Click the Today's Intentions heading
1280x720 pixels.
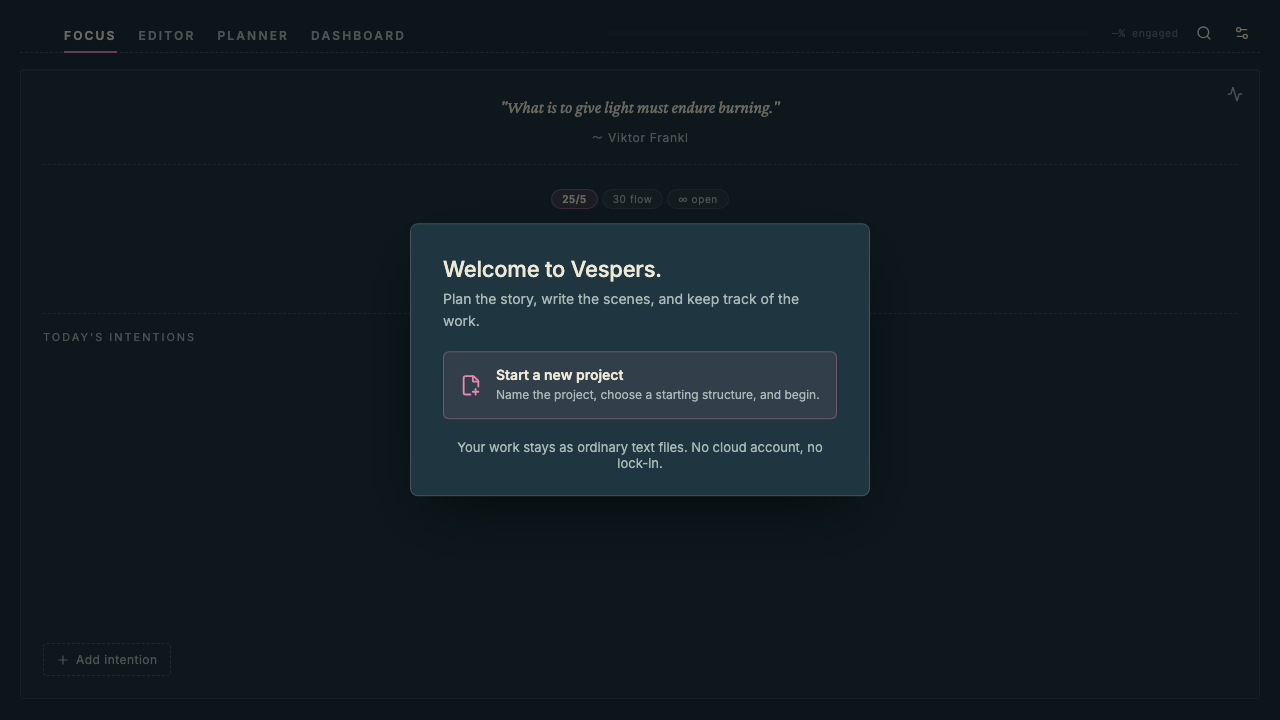point(119,337)
